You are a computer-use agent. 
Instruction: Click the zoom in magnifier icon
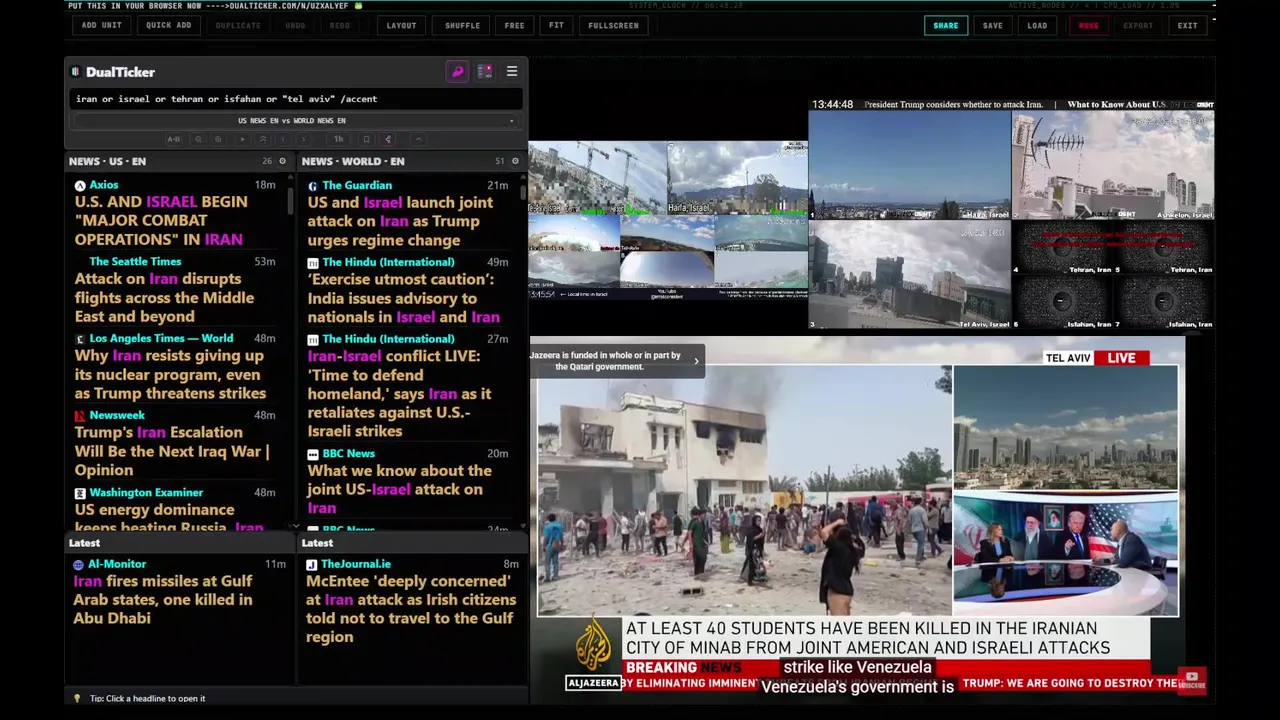point(218,140)
